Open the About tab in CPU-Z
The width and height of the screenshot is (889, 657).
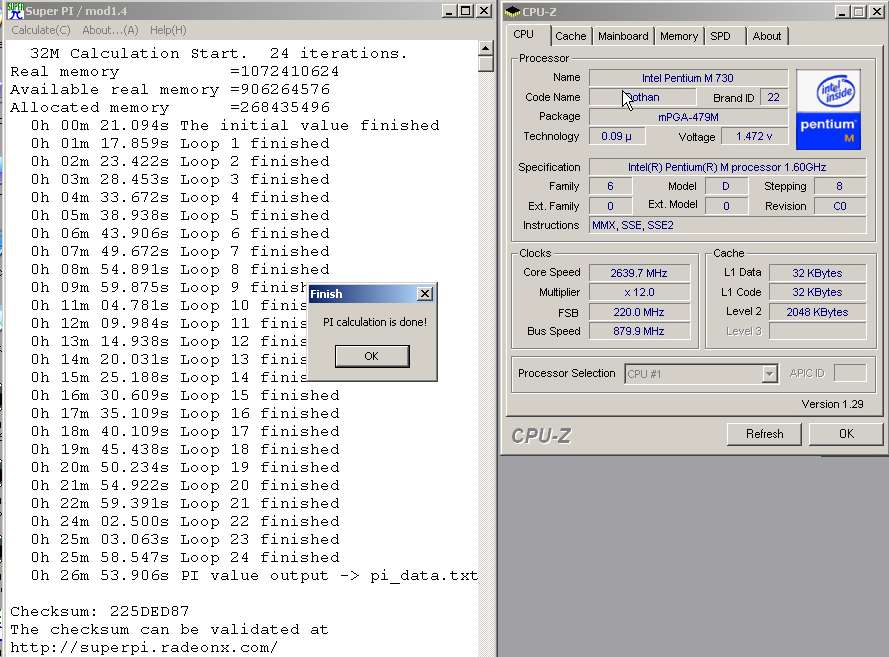pyautogui.click(x=767, y=36)
